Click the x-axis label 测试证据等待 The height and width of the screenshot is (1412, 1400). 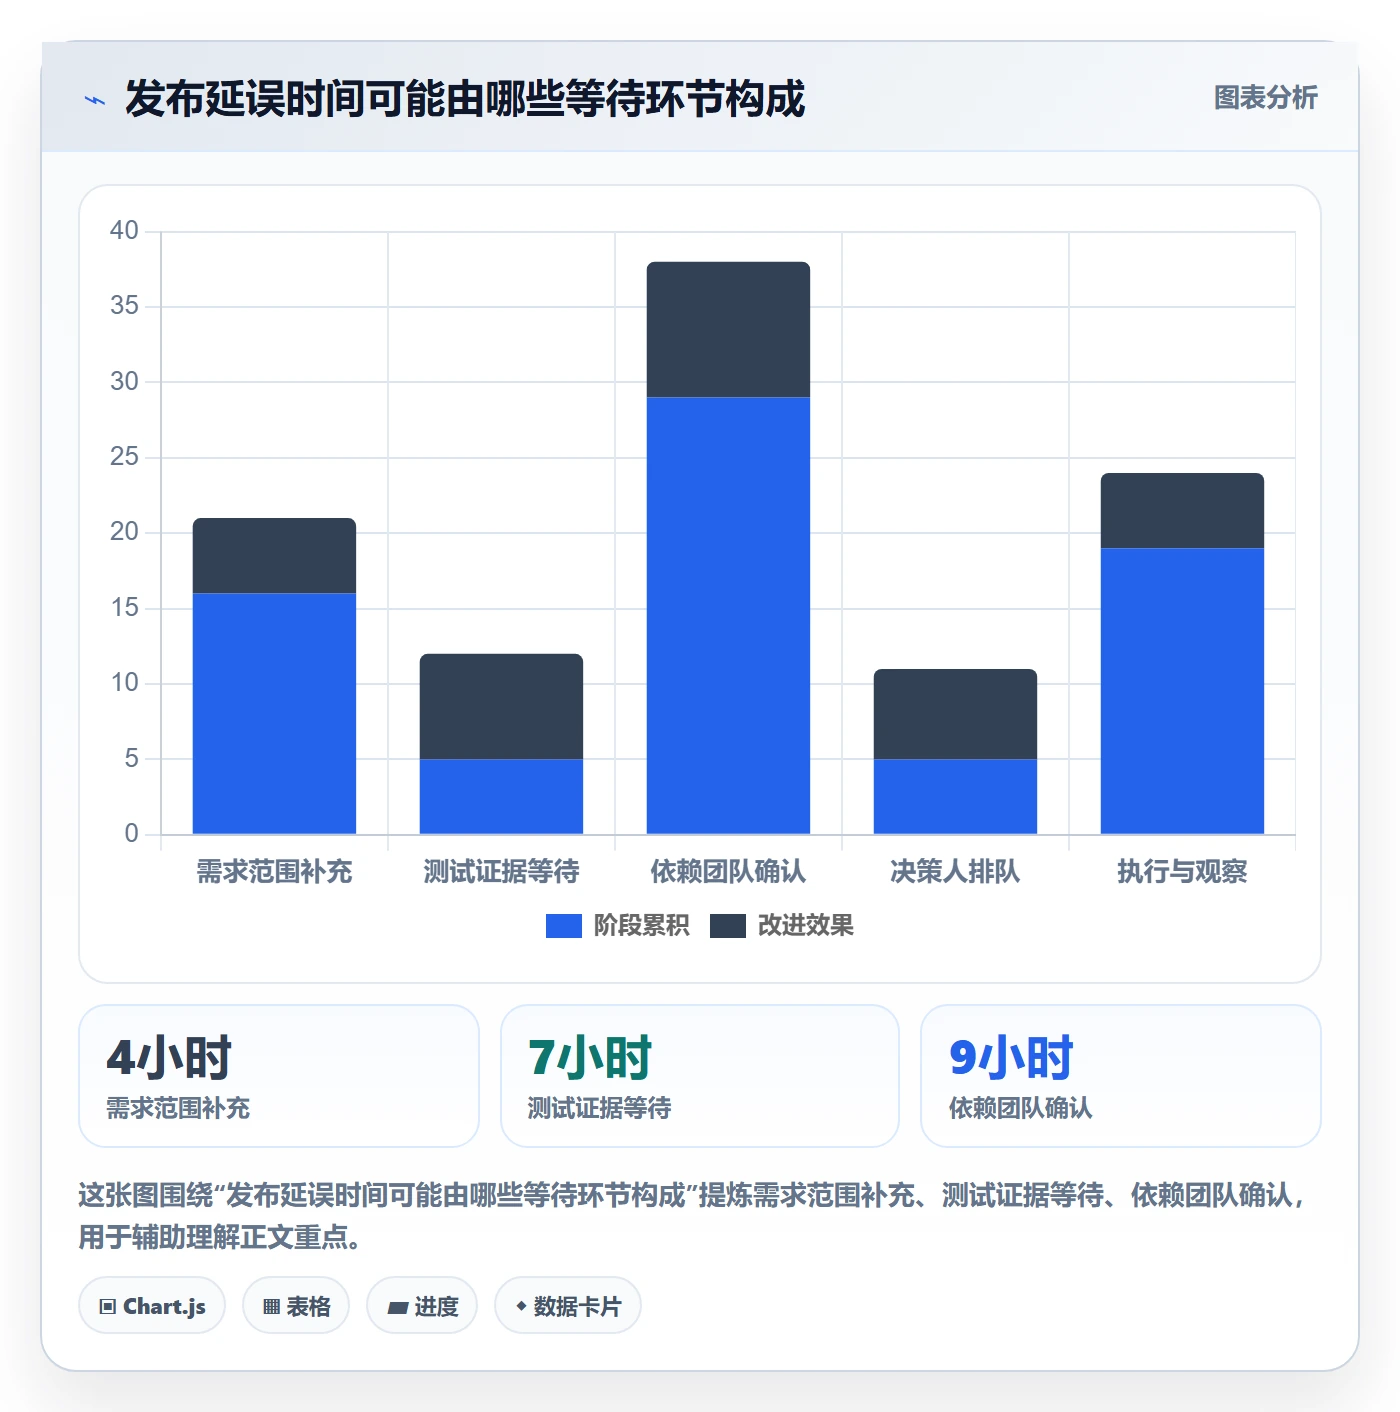click(501, 872)
